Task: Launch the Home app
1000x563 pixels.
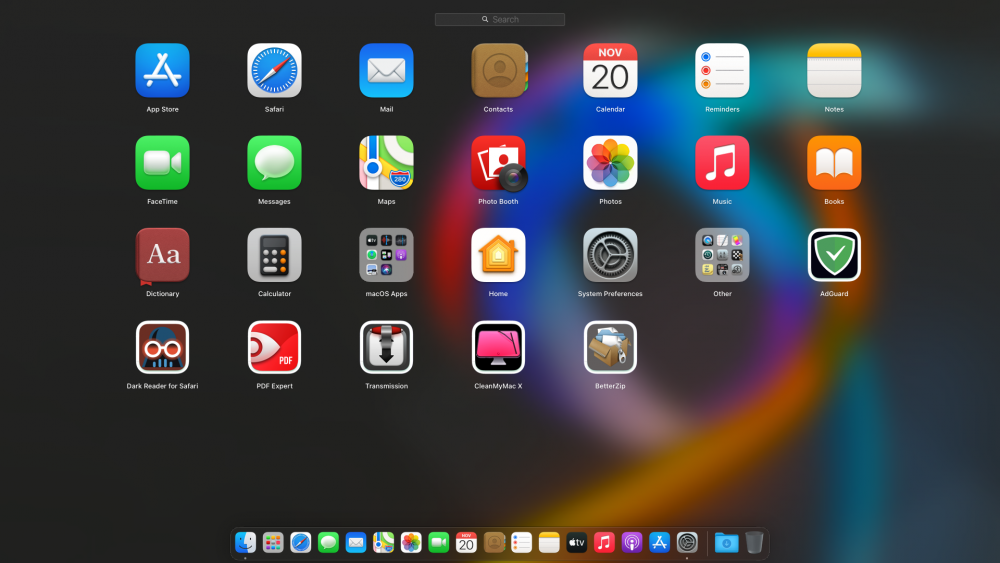Action: coord(498,255)
